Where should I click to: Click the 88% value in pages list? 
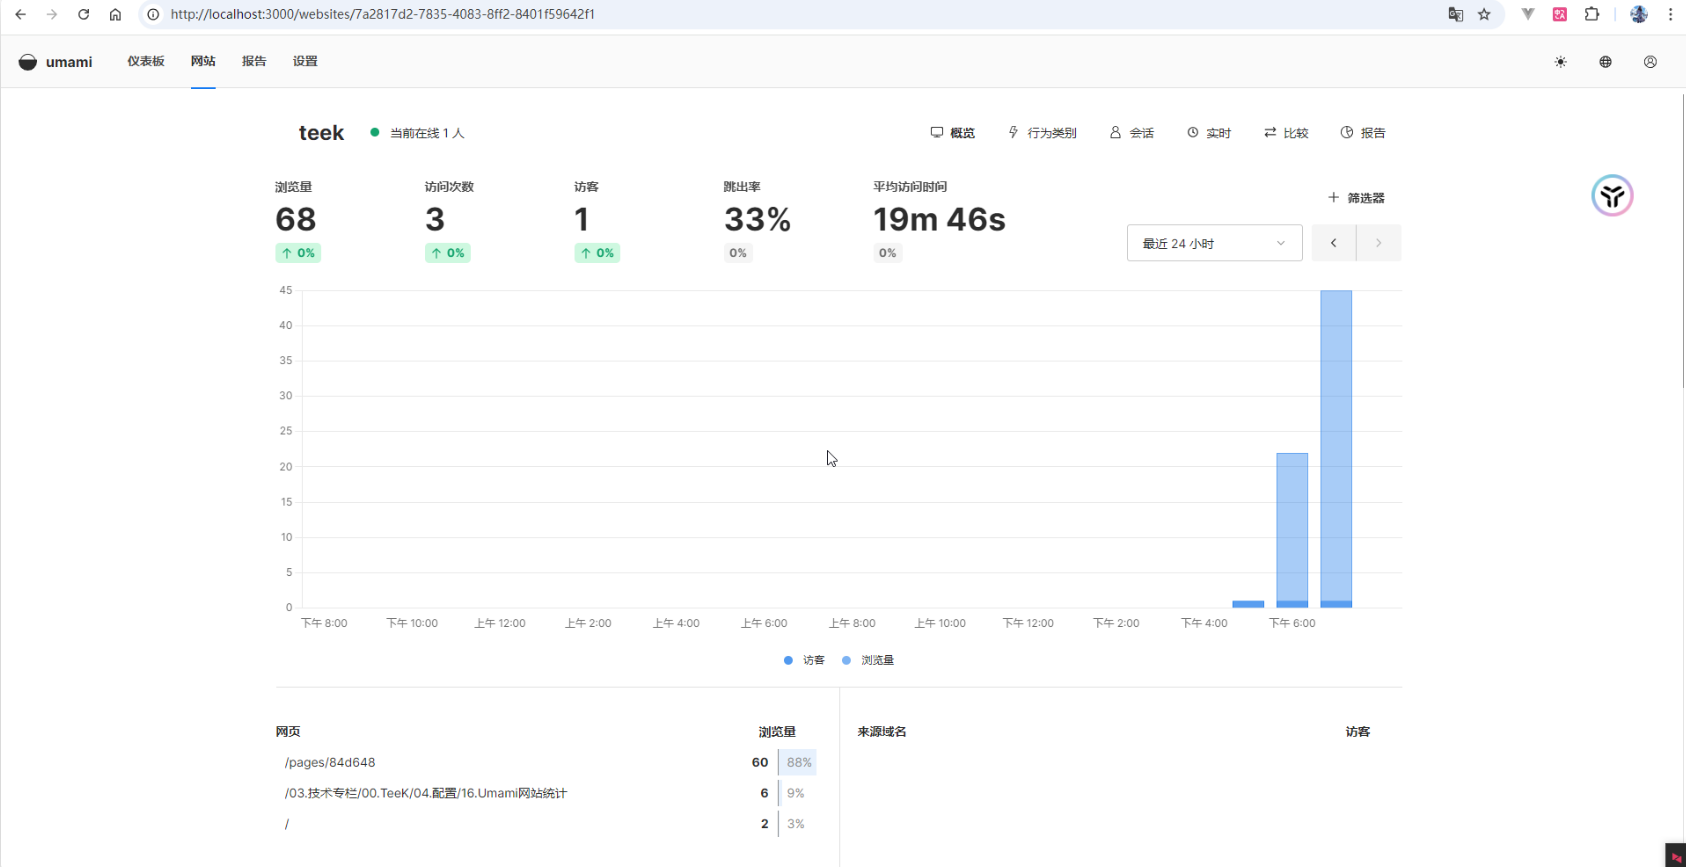(x=799, y=762)
